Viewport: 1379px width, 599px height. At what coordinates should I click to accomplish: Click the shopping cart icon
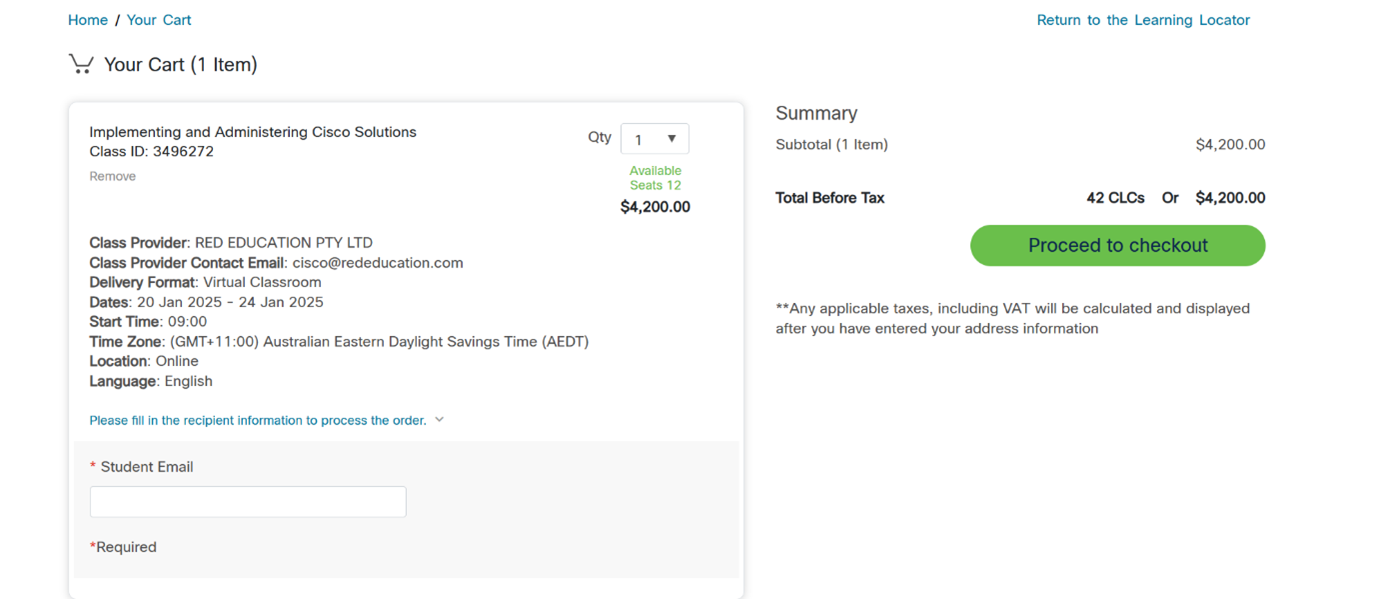81,63
